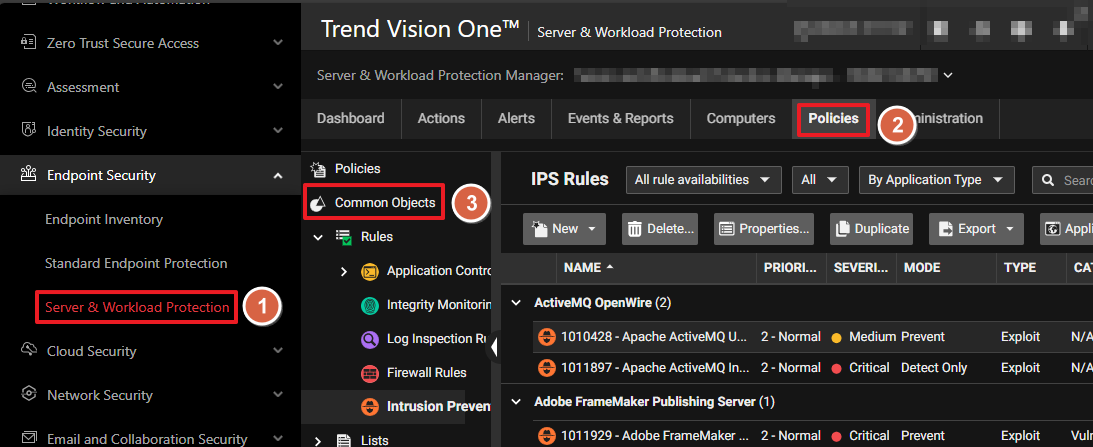Click the Zero Trust Secure Access shield icon
1093x447 pixels.
coord(29,43)
